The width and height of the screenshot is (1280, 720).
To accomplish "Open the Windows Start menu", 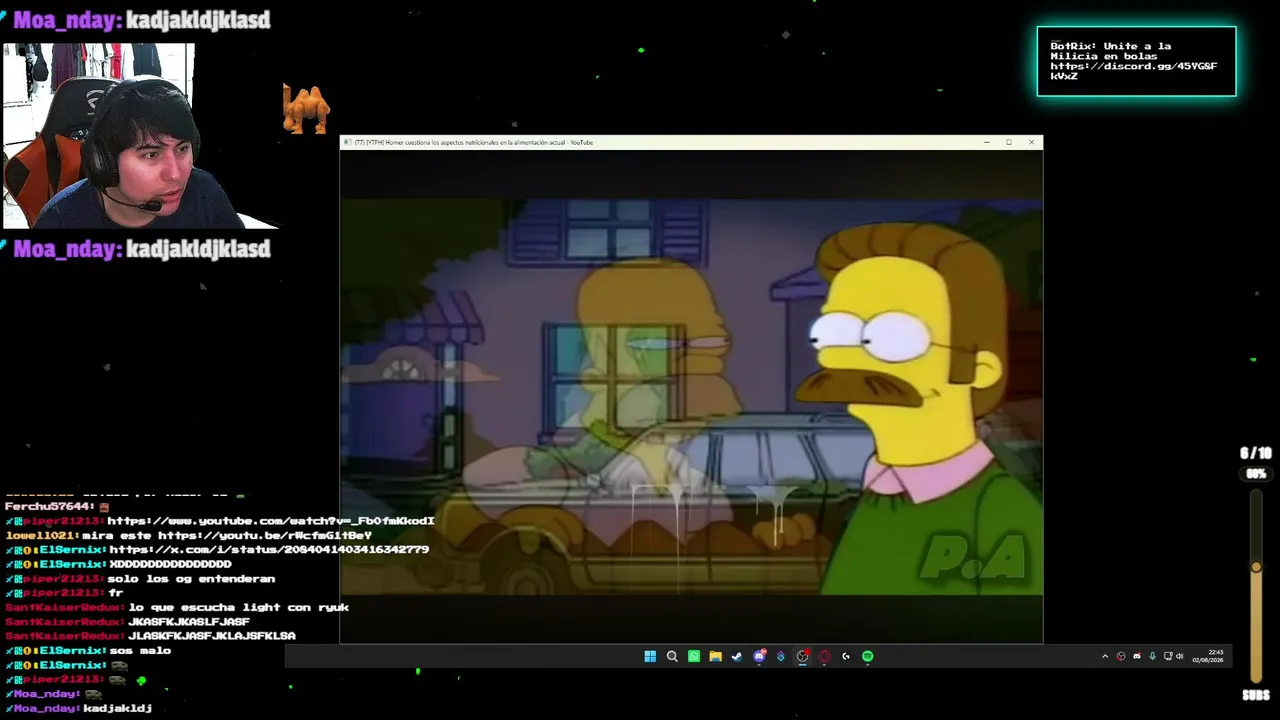I will [x=650, y=656].
